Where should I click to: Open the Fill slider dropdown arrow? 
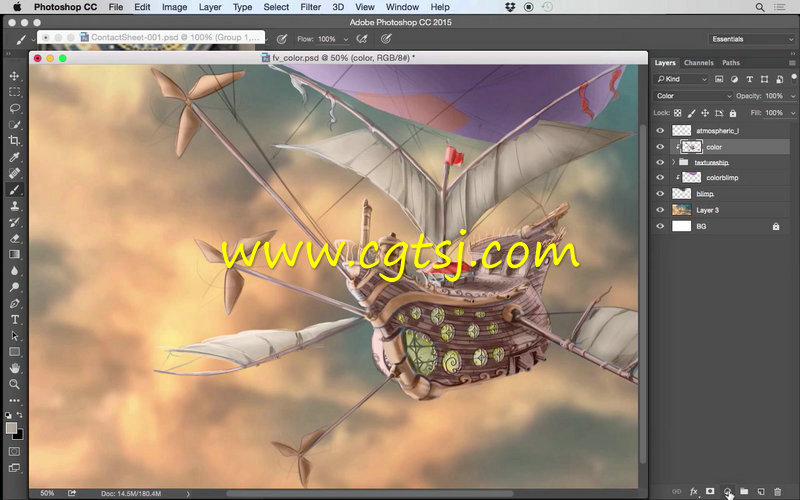click(x=793, y=113)
